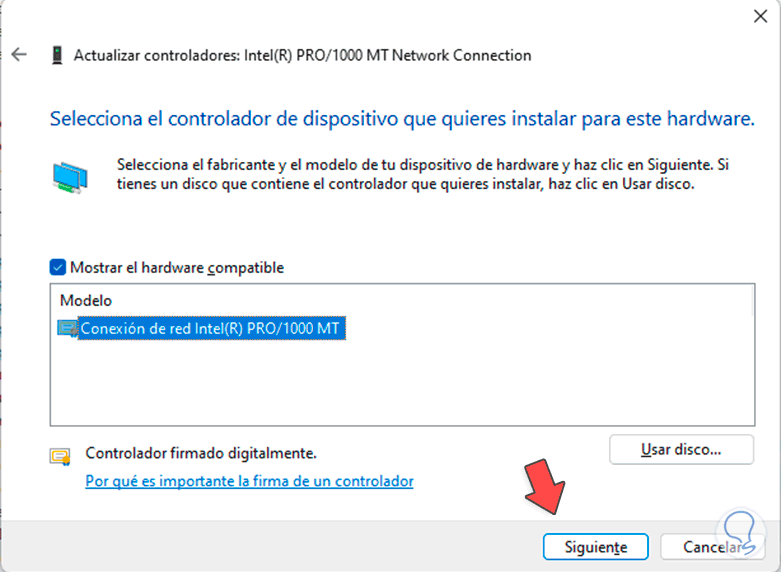Uncheck Mostrar el hardware compatible
Screen dimensions: 781x572
pyautogui.click(x=58, y=268)
